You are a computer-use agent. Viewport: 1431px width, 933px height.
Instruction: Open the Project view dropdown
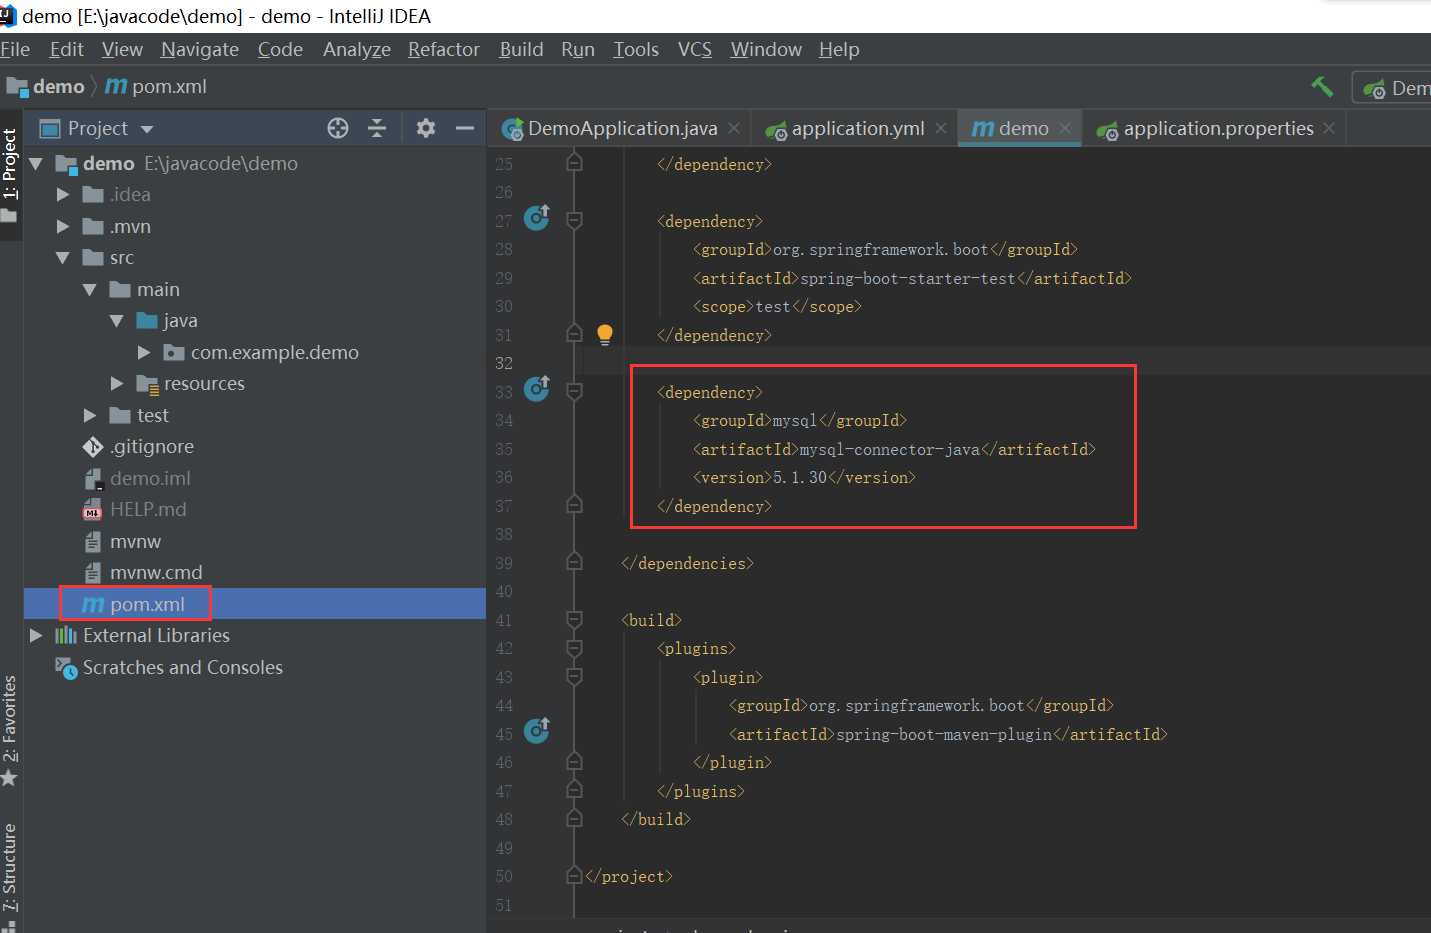tap(147, 129)
